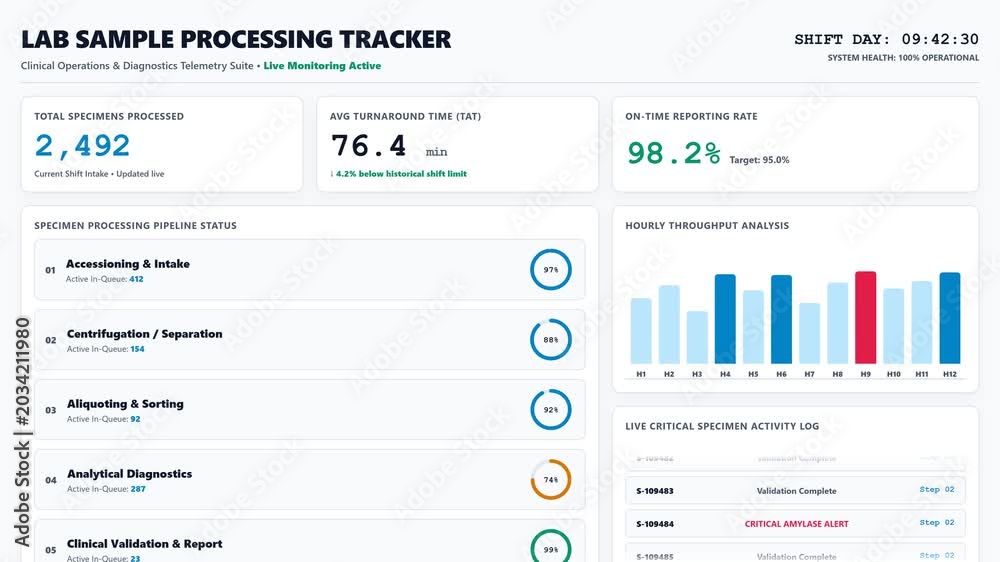
Task: Open the Avg Turnaround Time card
Action: tap(457, 144)
